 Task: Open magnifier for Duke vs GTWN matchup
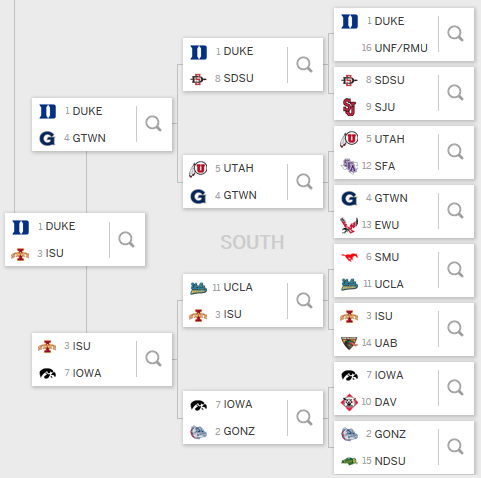(153, 124)
